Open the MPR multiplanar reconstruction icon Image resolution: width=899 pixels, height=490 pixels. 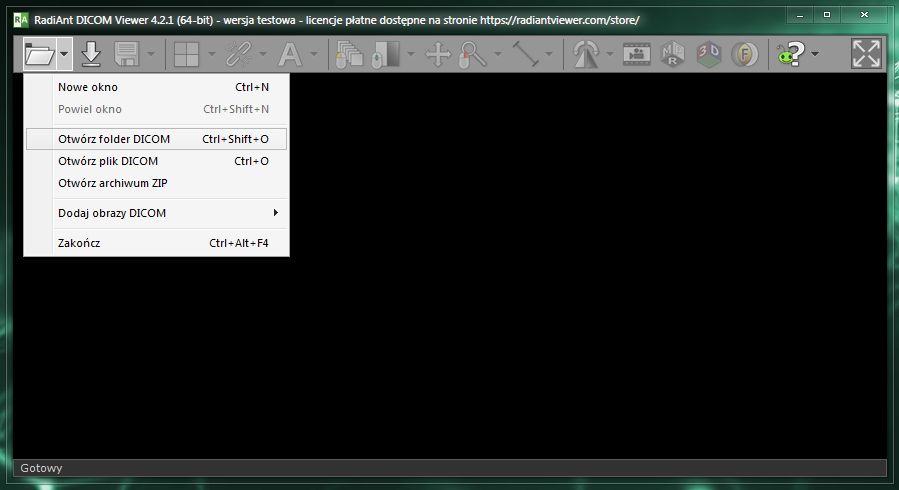(673, 54)
